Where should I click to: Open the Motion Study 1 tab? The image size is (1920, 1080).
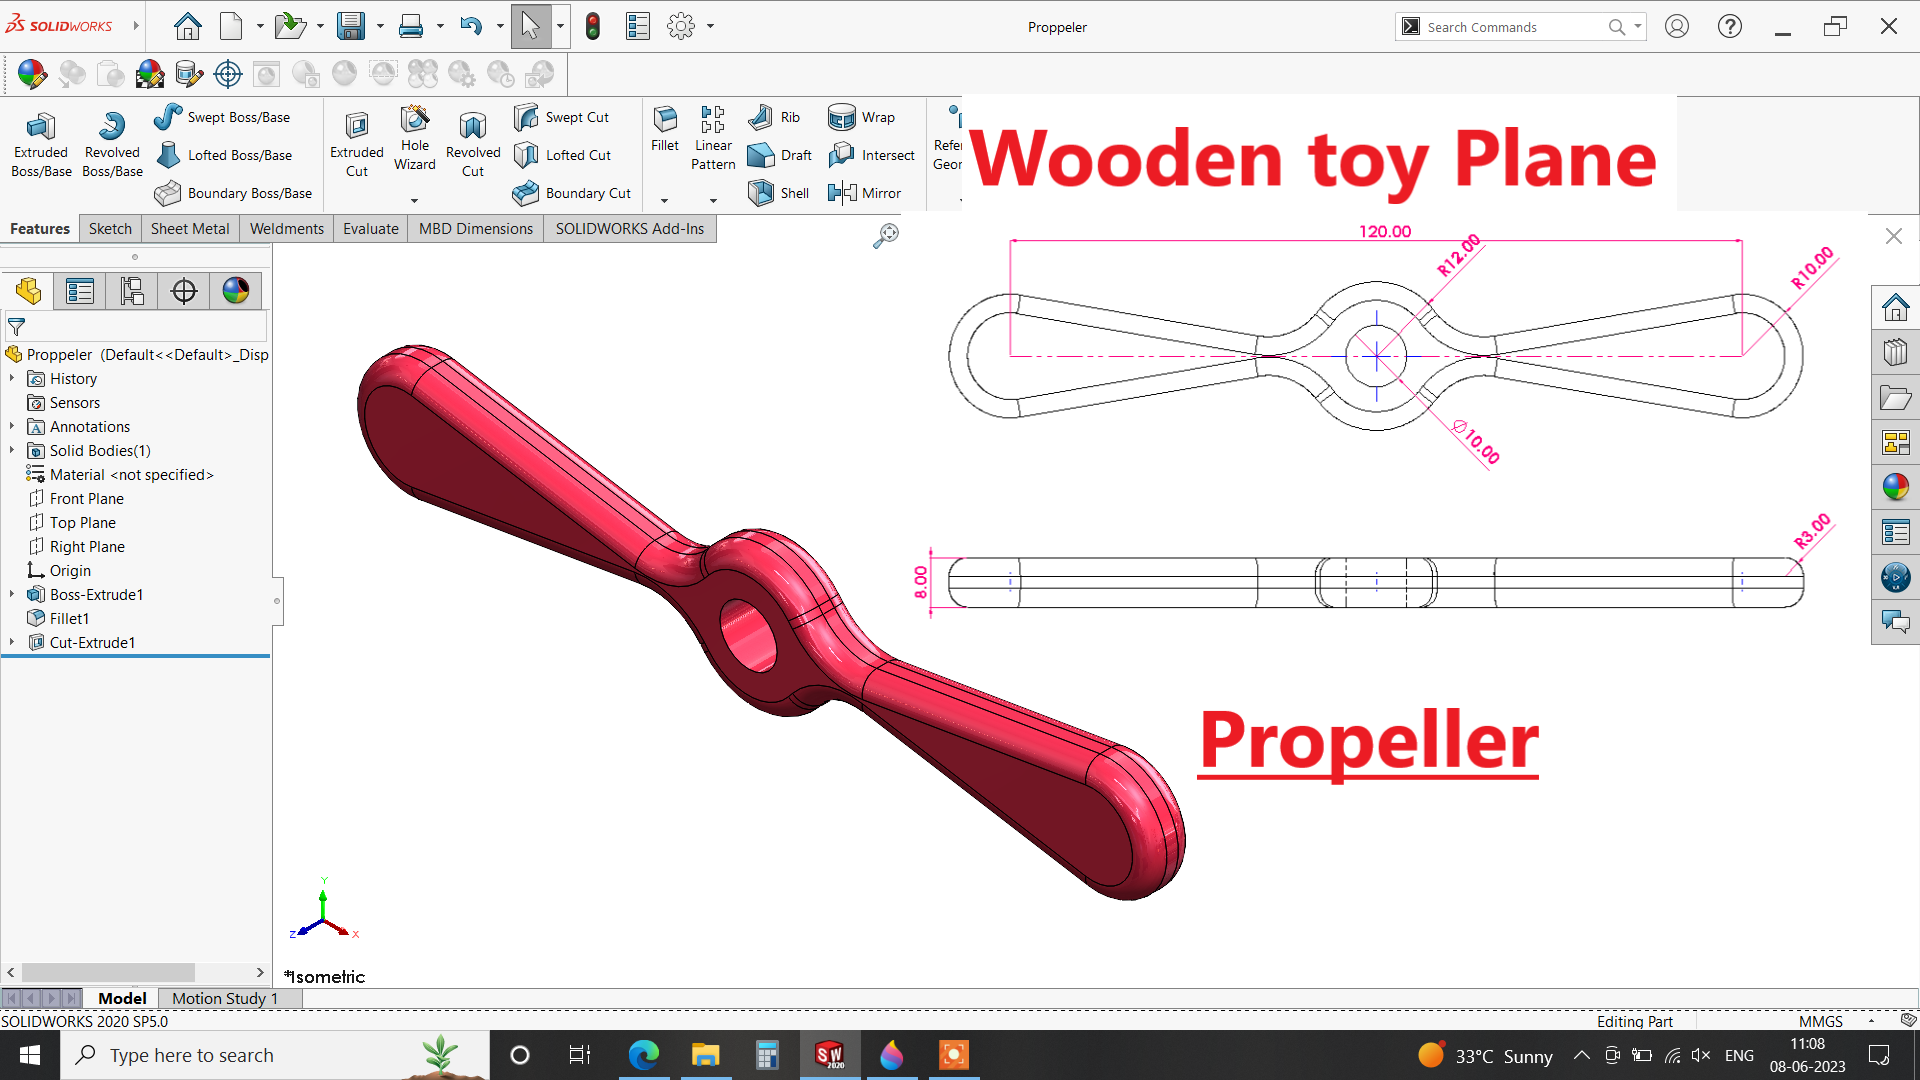click(224, 998)
